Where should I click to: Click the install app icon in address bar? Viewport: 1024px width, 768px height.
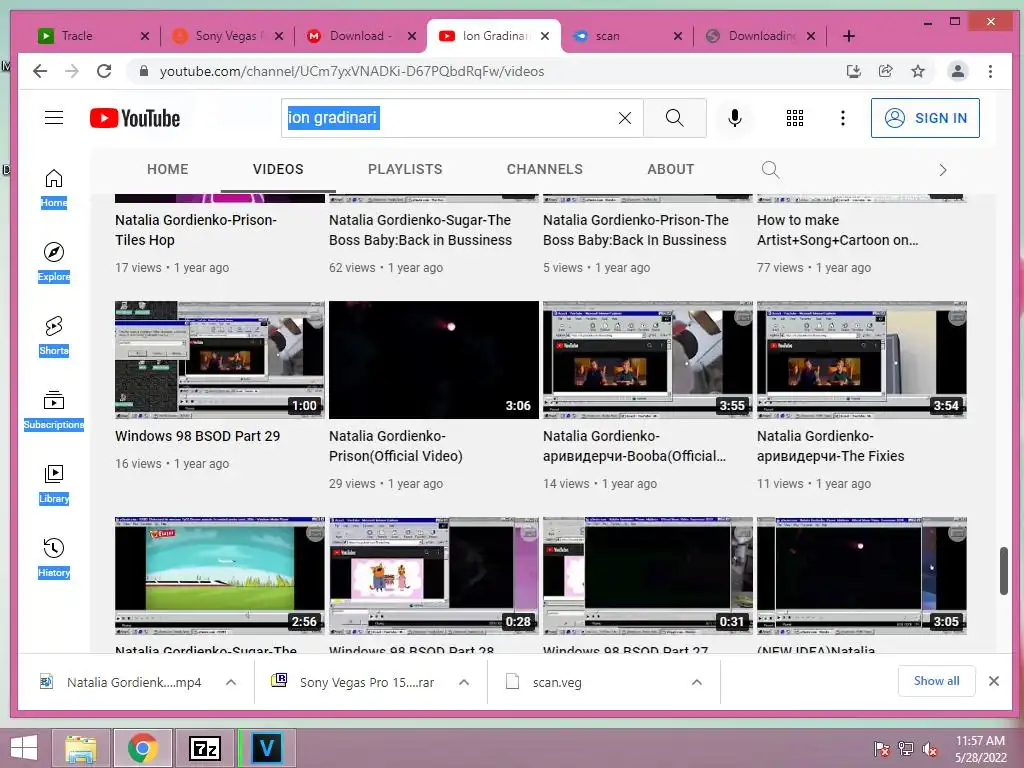point(853,71)
